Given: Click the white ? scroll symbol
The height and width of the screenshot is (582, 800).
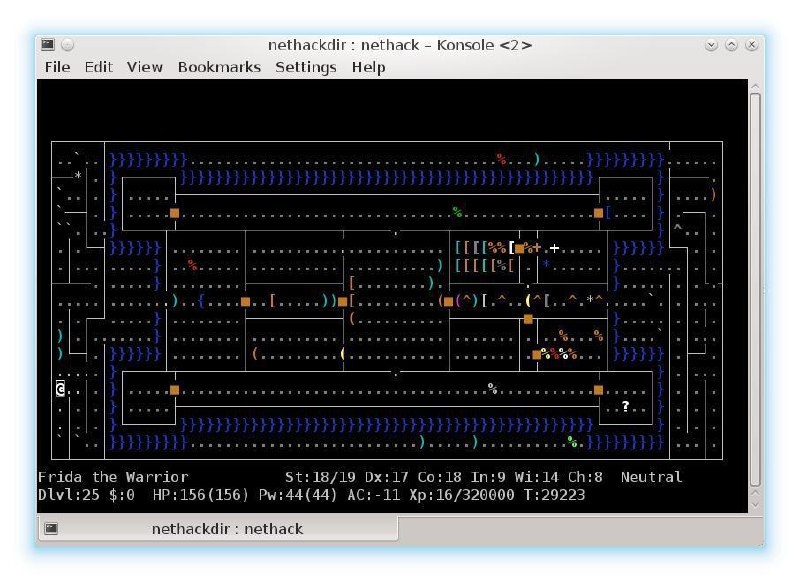Looking at the screenshot, I should coord(626,407).
